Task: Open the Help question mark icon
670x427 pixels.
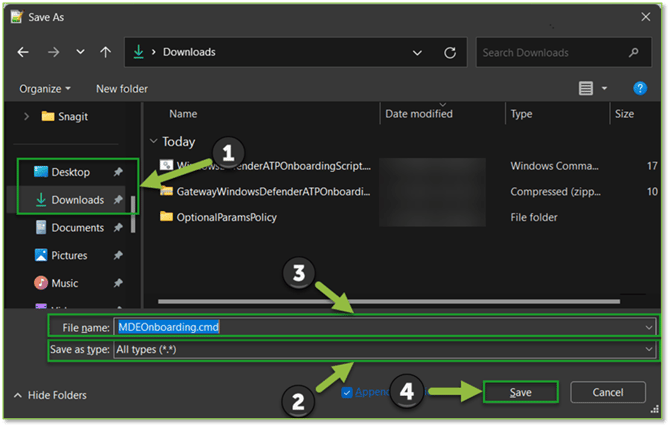Action: coord(640,89)
